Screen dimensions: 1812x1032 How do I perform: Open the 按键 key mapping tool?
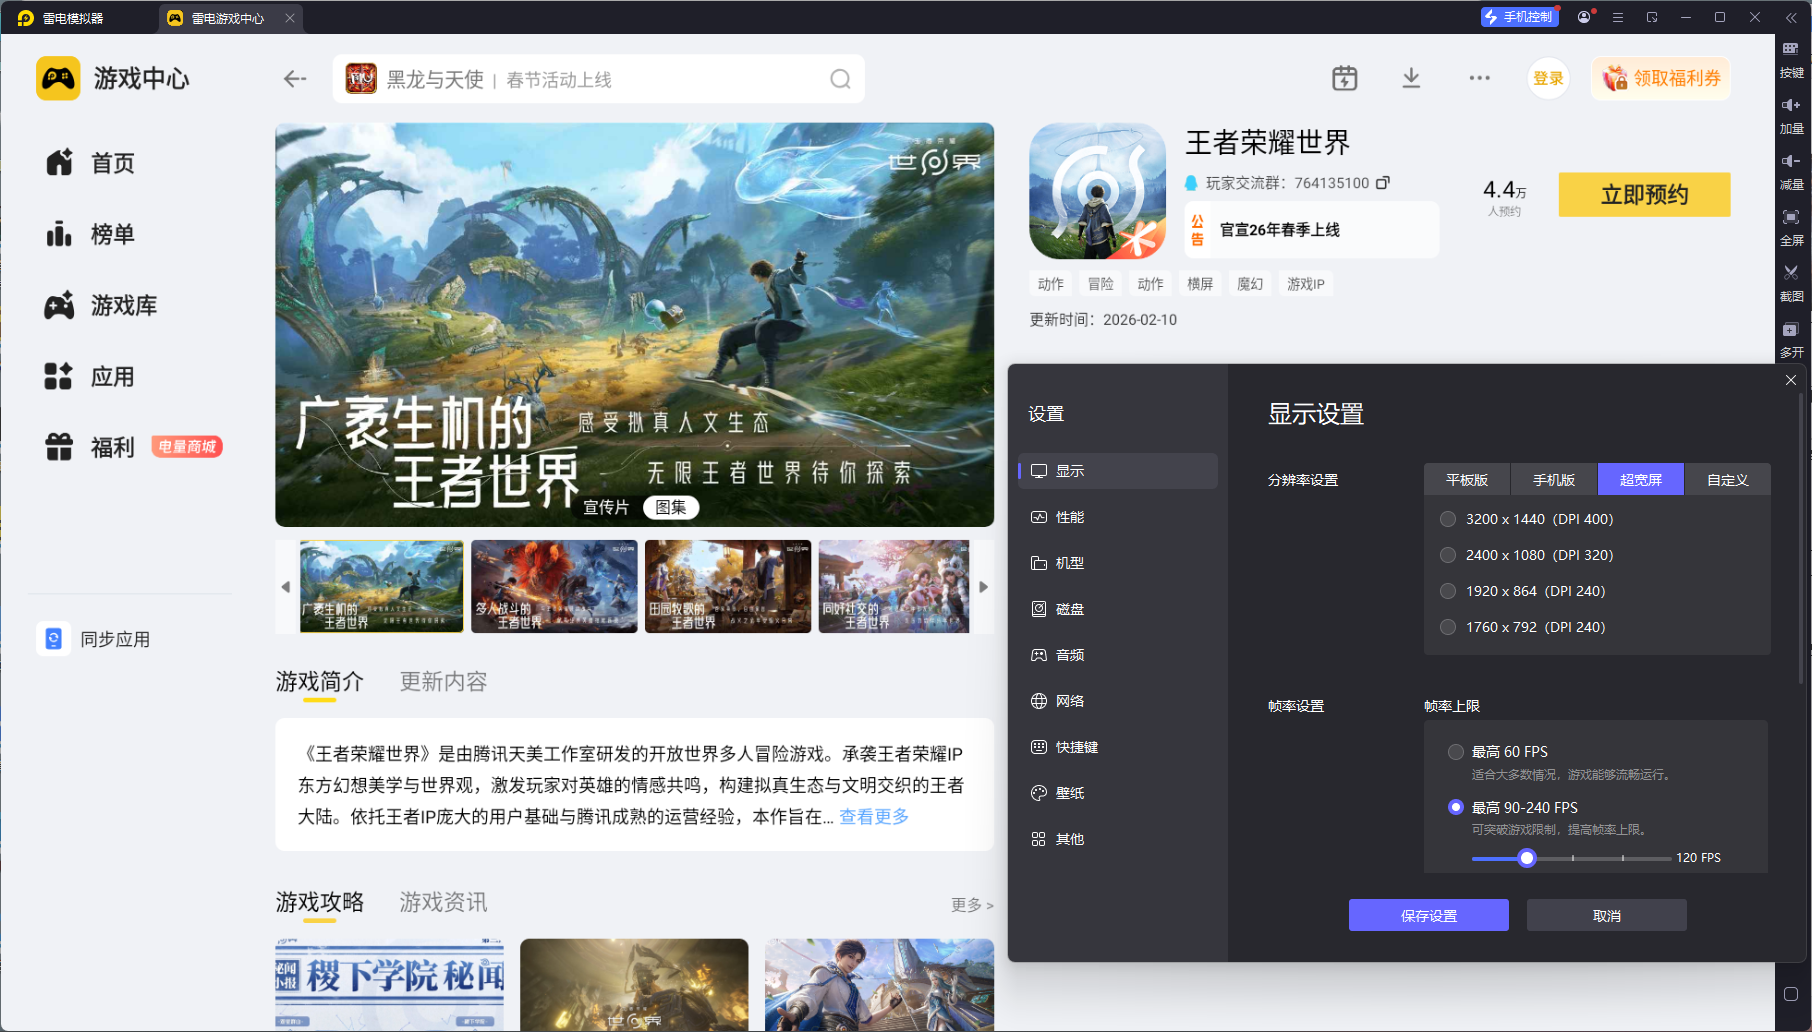1791,59
